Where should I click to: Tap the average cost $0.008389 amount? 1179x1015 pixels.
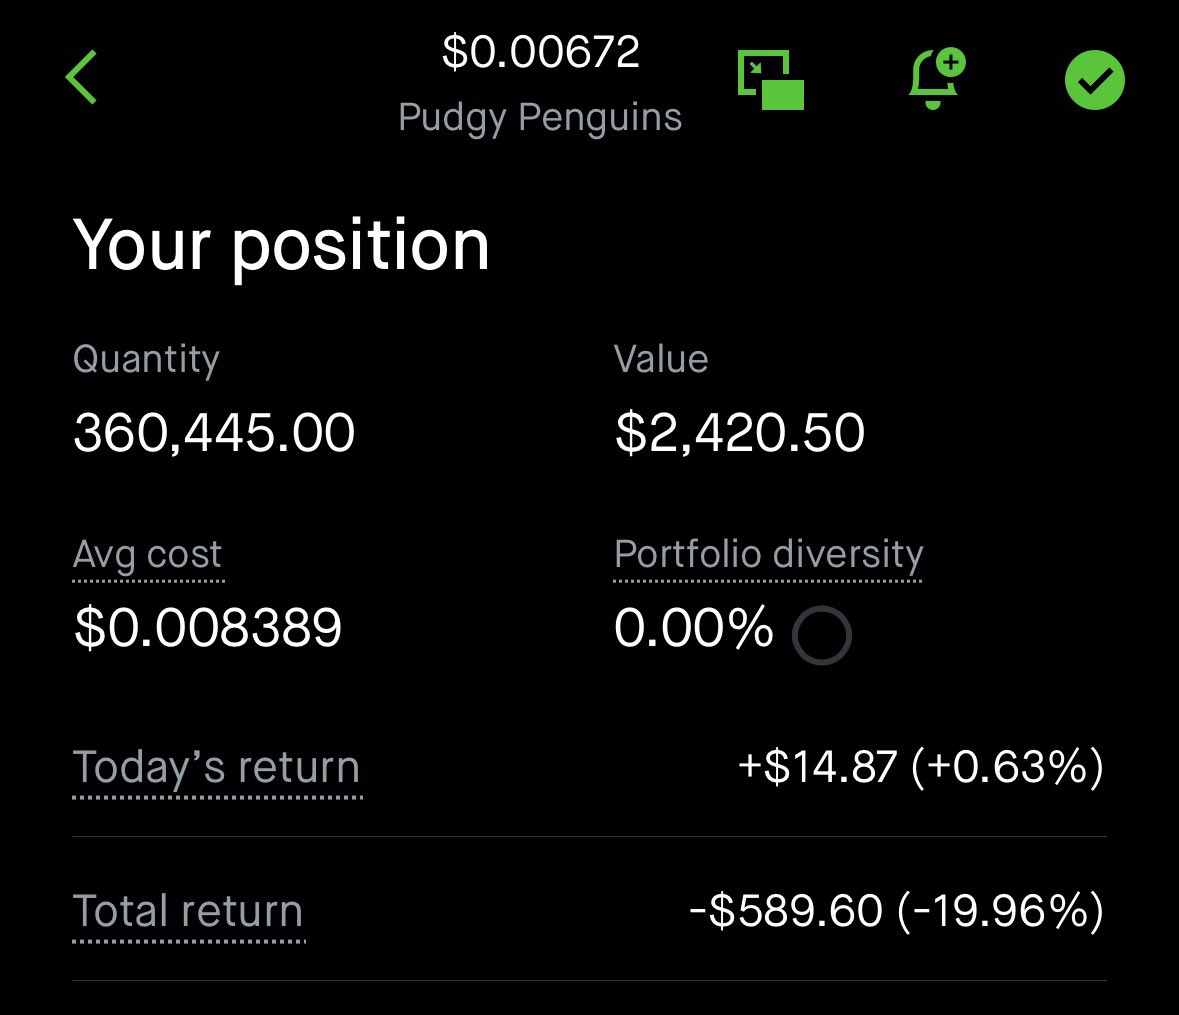pyautogui.click(x=208, y=628)
